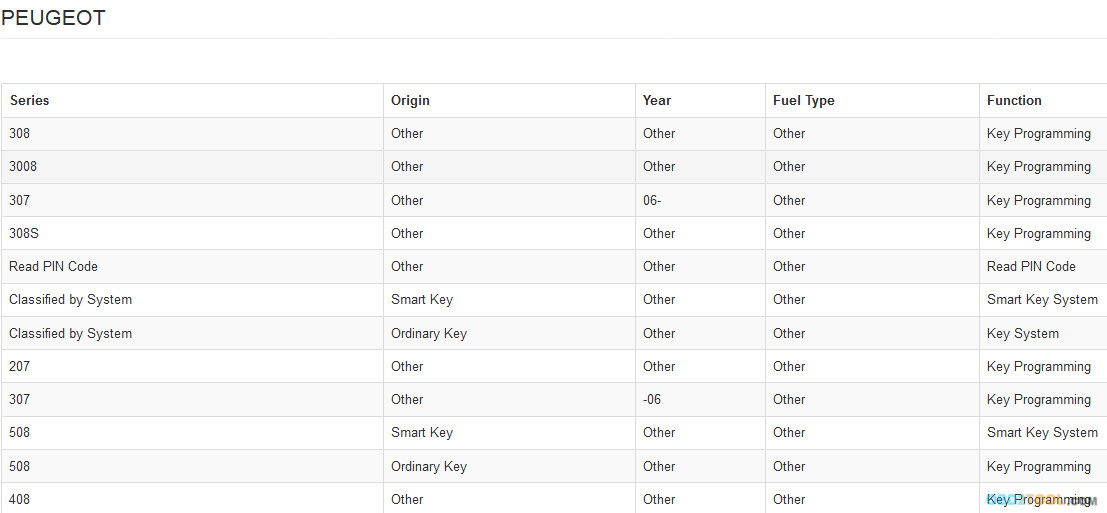Select the 408 series cell
Screen dimensions: 1107x513
[x=192, y=498]
